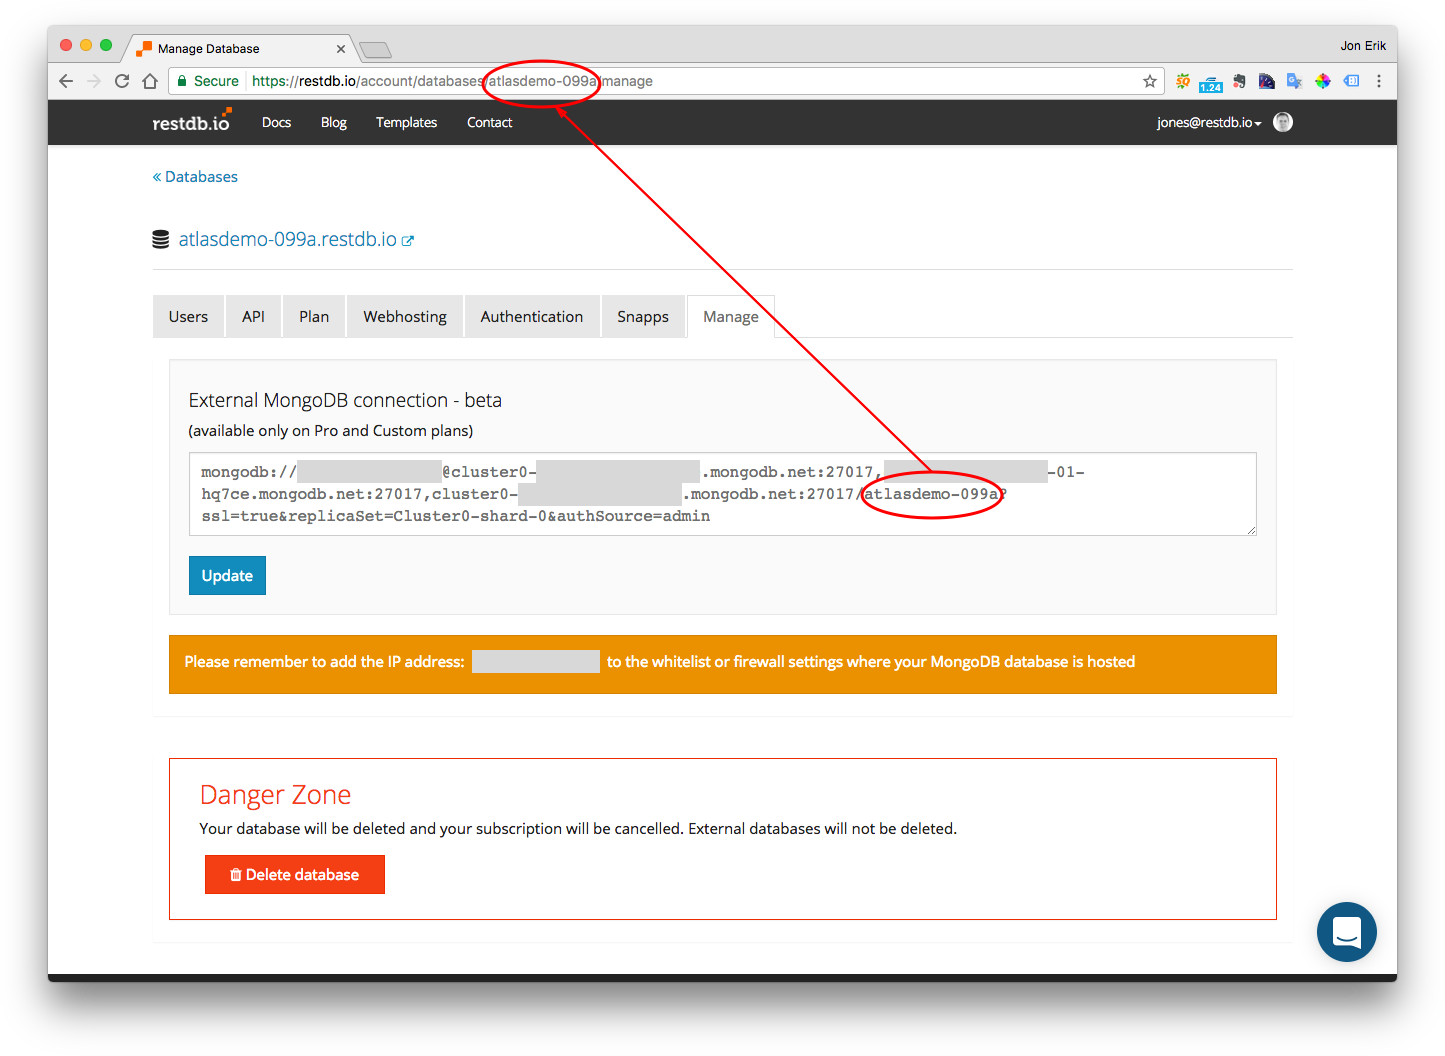Go back with browser back arrow

(66, 81)
